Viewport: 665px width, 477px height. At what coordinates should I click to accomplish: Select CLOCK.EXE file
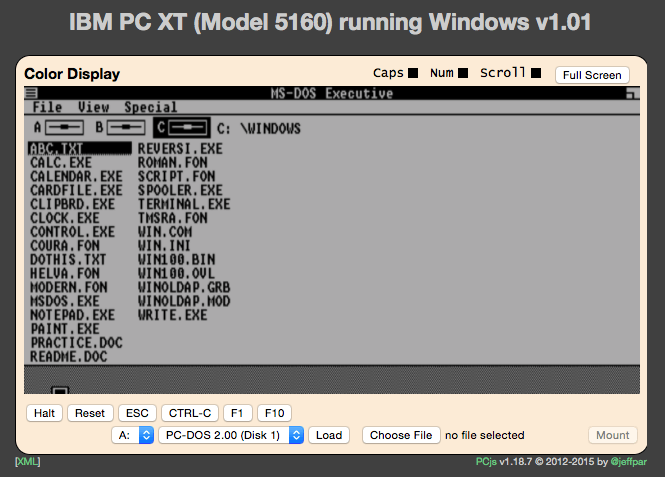[x=65, y=218]
